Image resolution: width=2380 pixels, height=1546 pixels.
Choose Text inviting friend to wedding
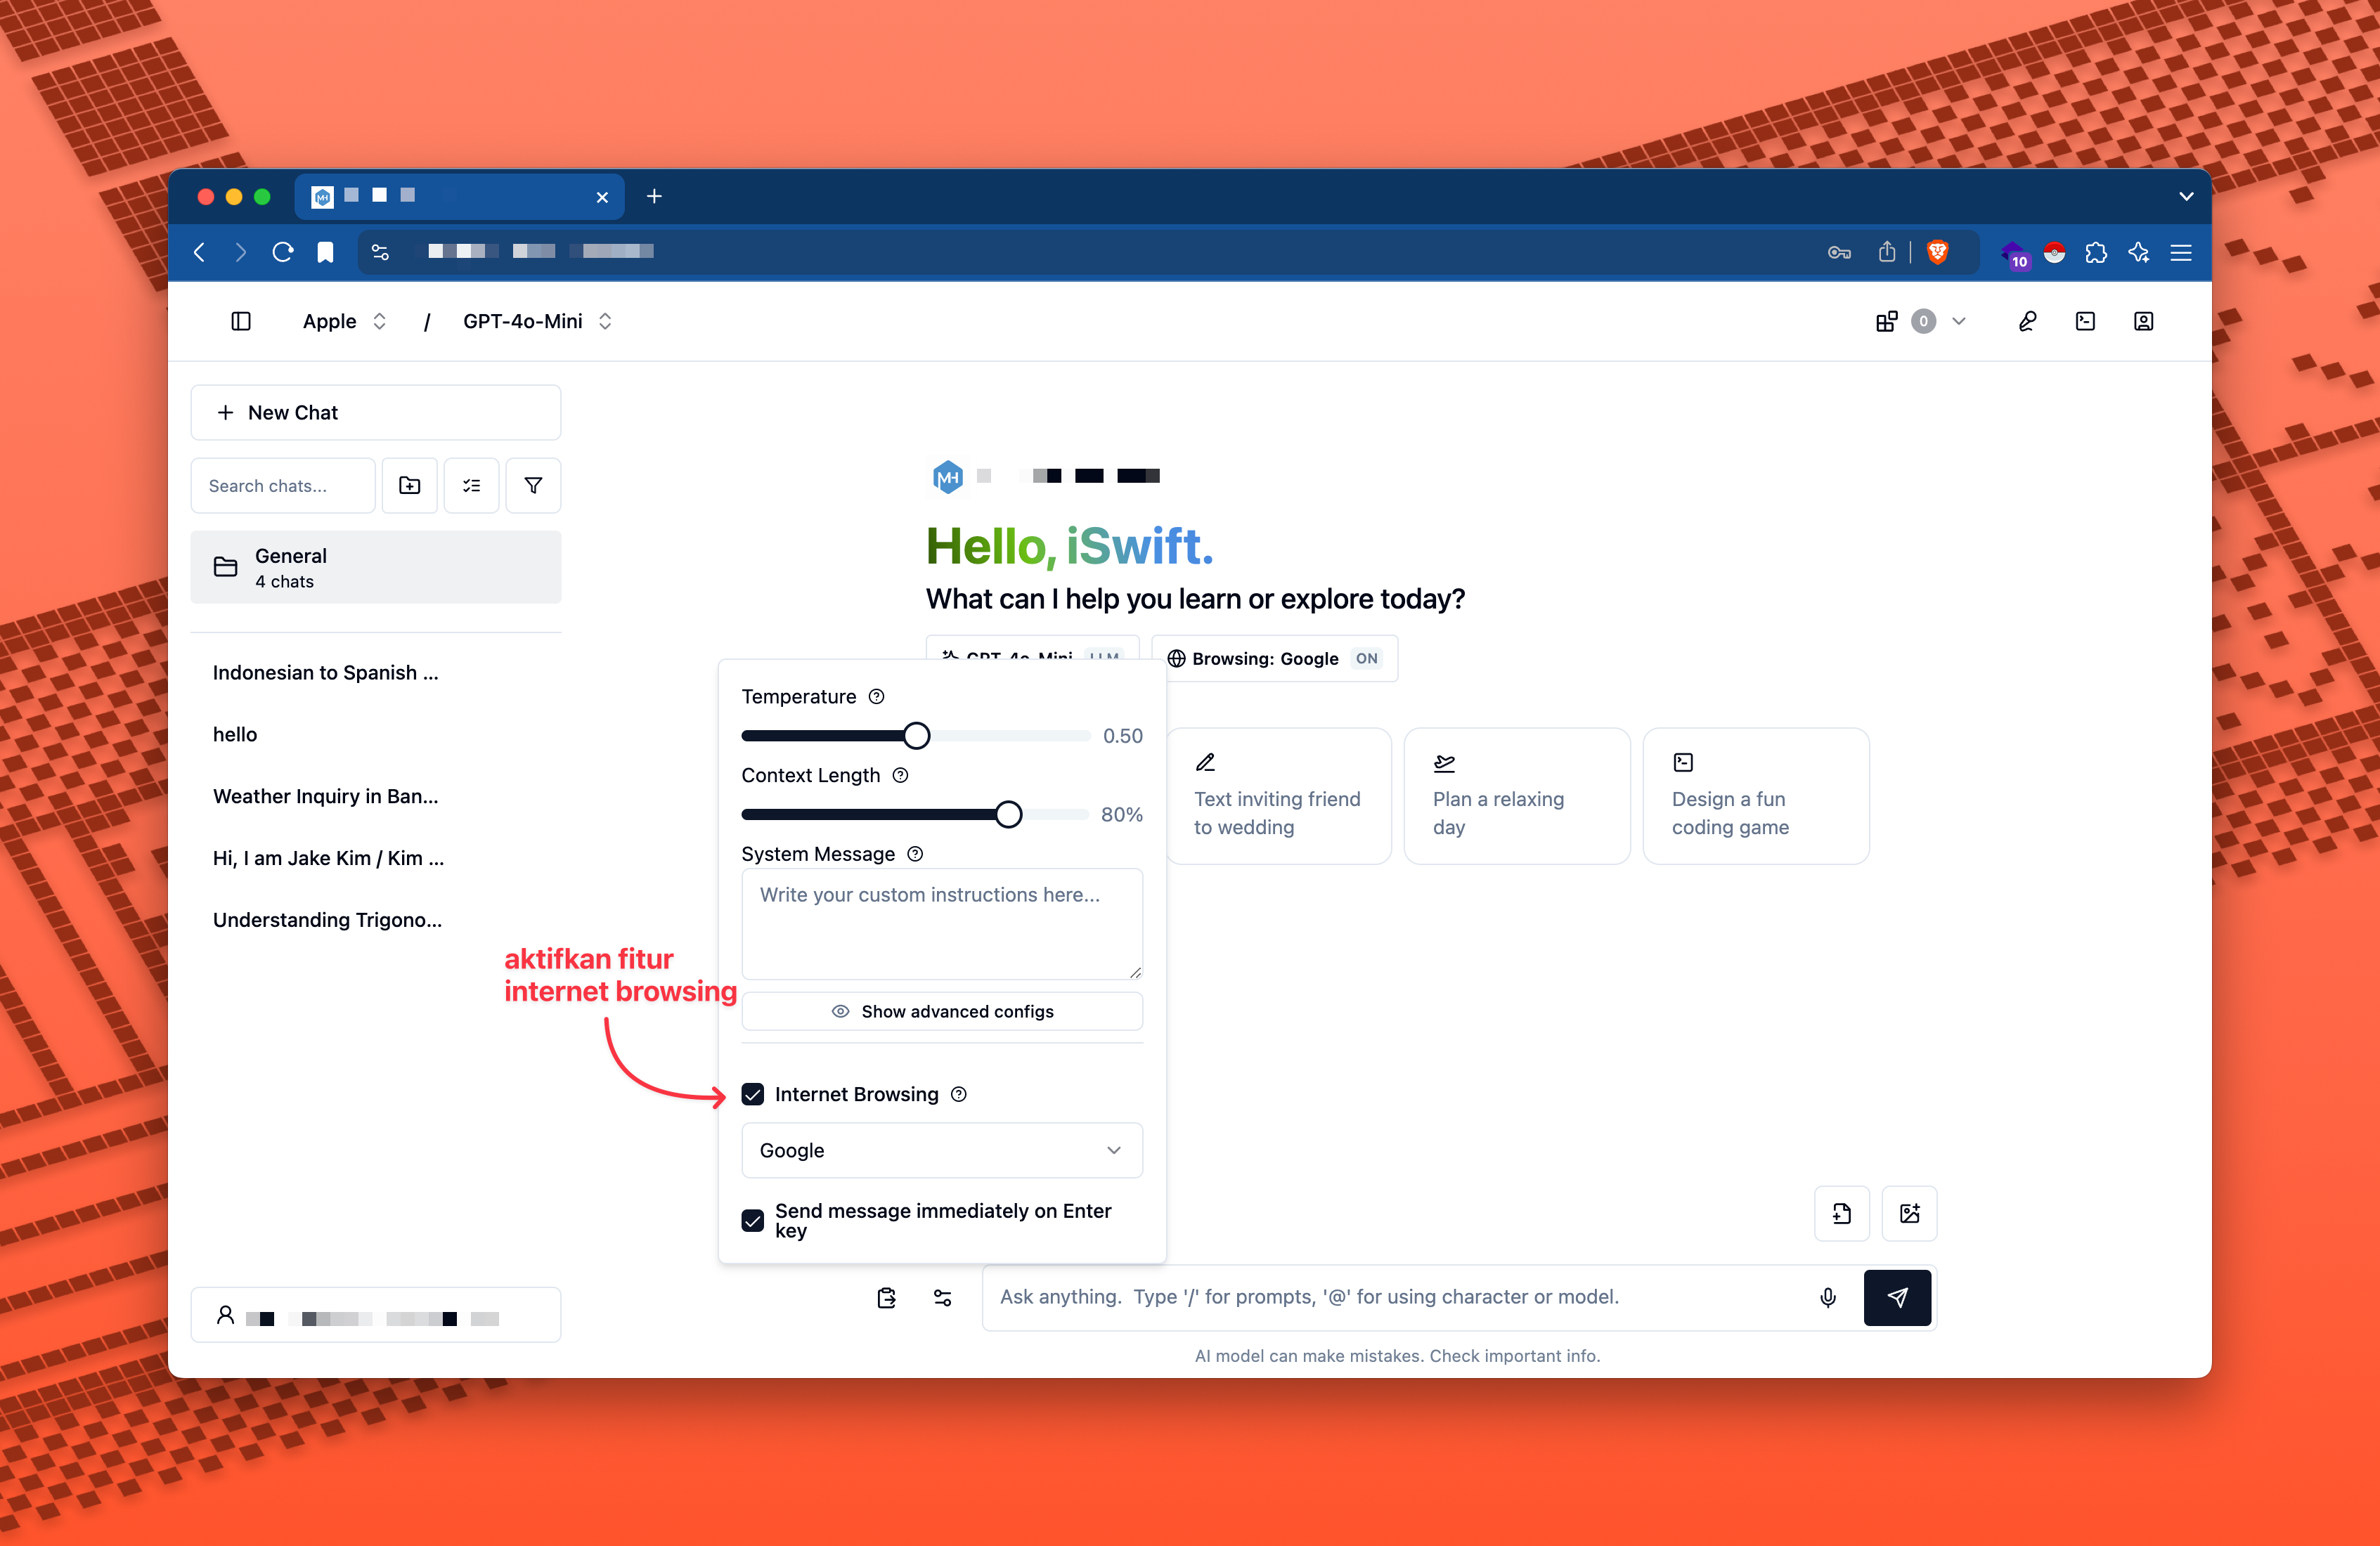1278,796
